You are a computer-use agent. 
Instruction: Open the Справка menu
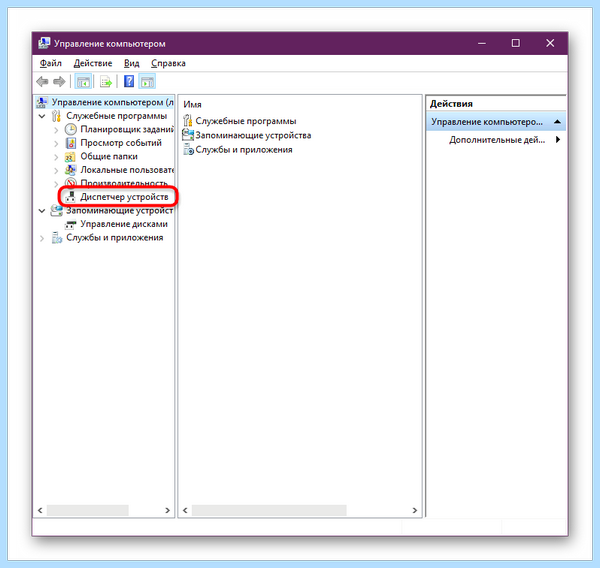(x=168, y=63)
